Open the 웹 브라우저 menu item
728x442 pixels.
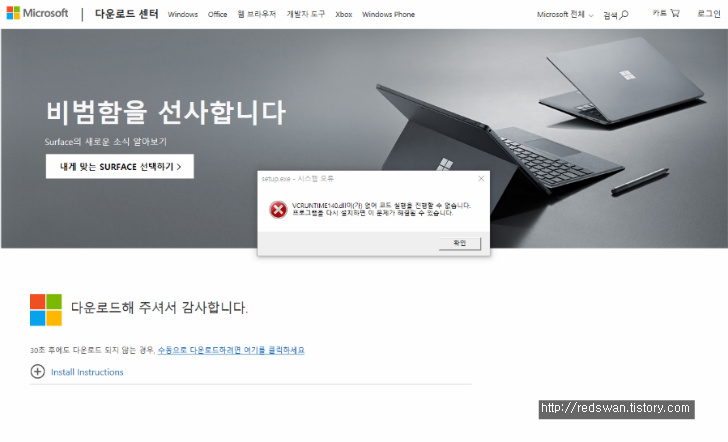pos(257,14)
